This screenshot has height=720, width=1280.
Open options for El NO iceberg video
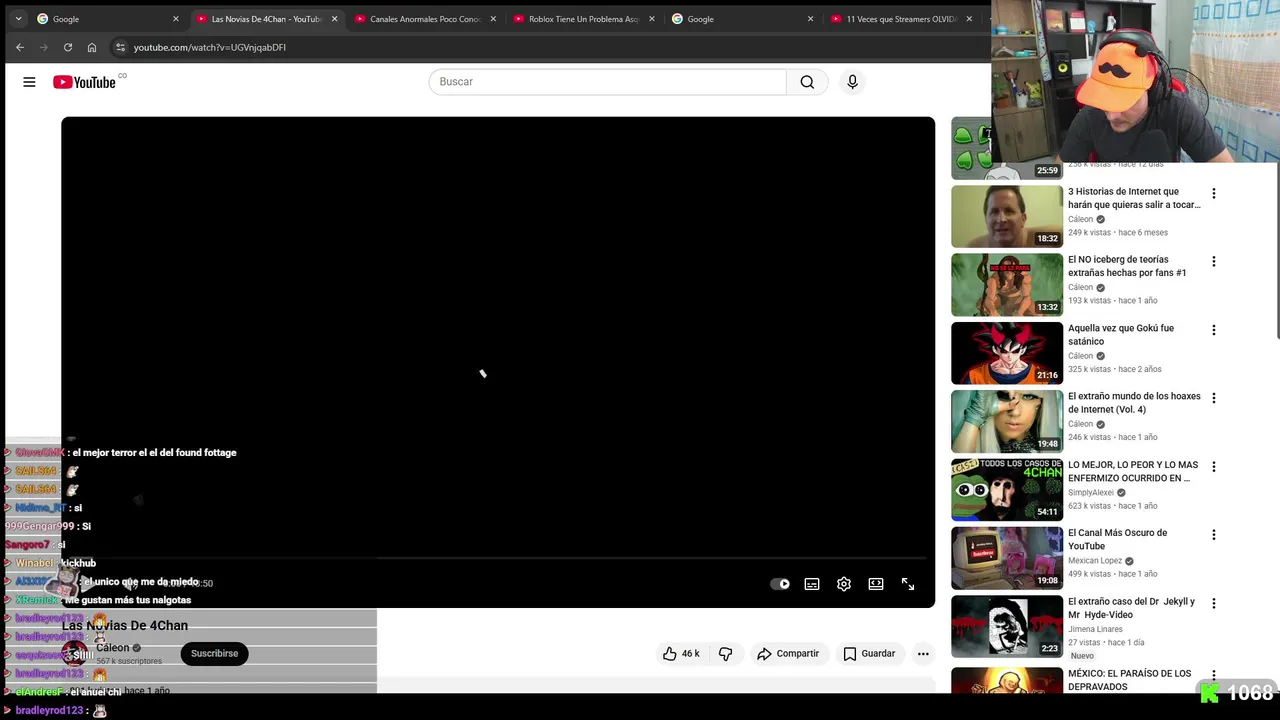tap(1214, 261)
